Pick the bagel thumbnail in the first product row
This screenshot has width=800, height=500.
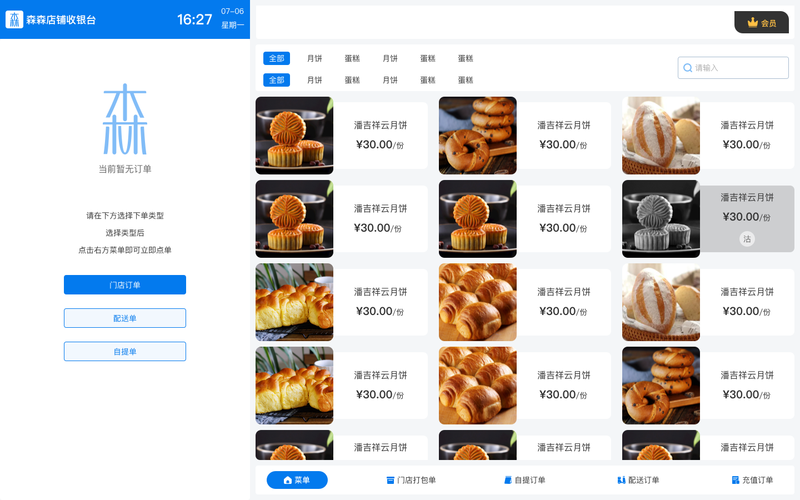click(478, 136)
